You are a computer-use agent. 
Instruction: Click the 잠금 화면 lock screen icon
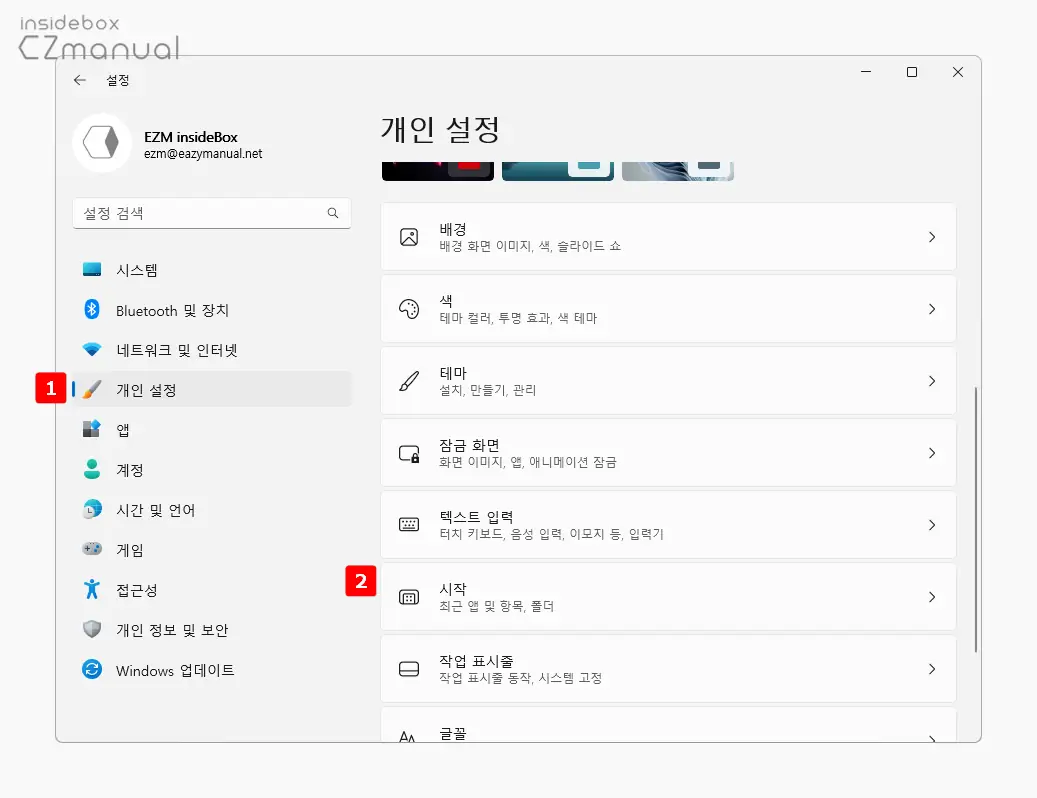[x=409, y=452]
